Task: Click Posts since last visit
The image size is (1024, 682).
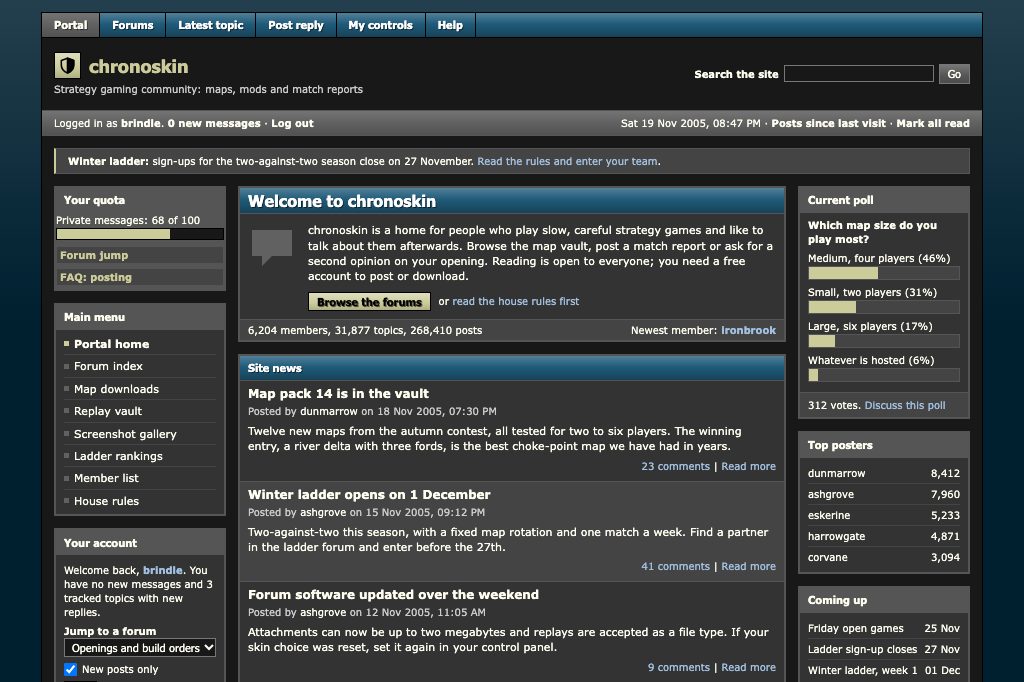Action: 829,123
